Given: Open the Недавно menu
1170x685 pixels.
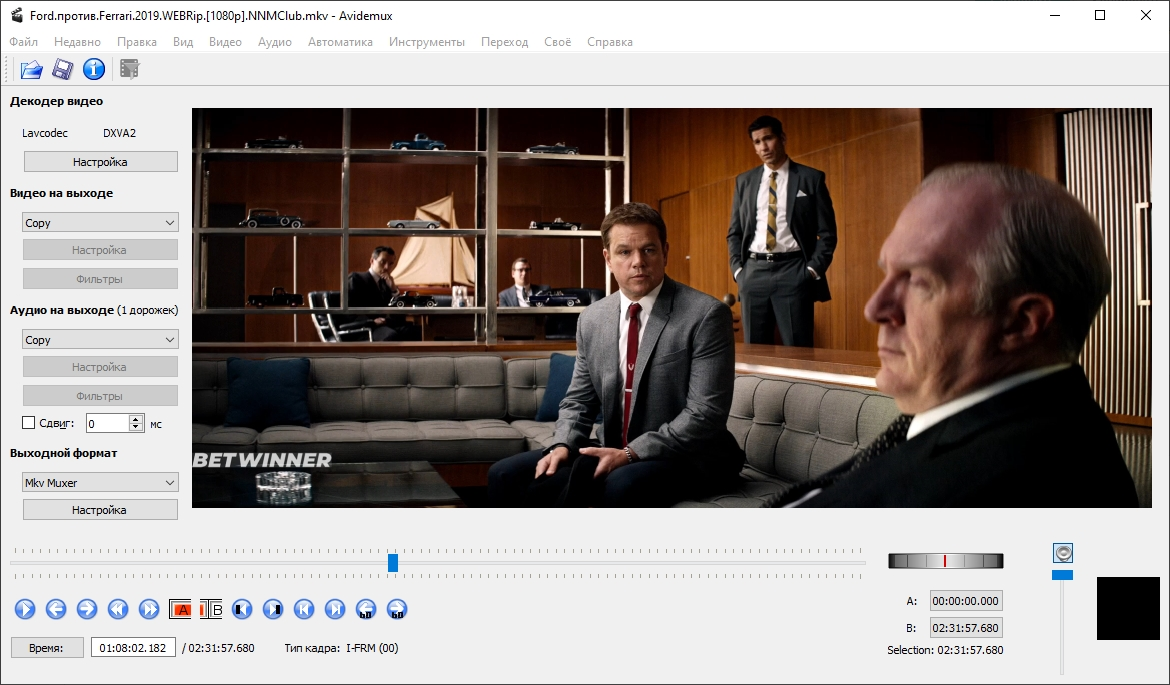Looking at the screenshot, I should [78, 42].
